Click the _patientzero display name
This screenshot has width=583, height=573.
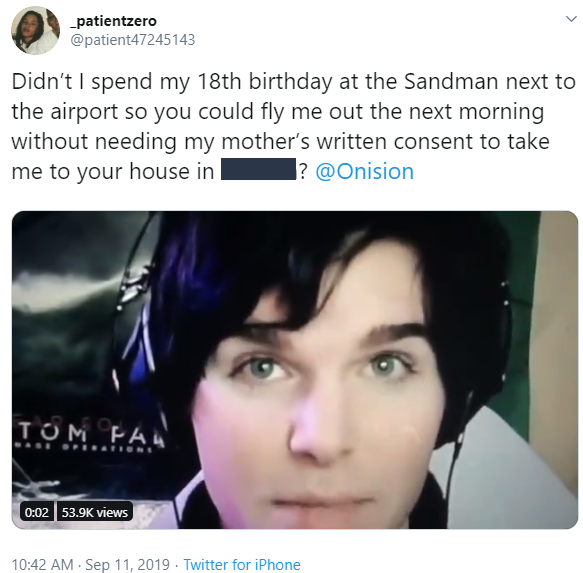(x=113, y=21)
